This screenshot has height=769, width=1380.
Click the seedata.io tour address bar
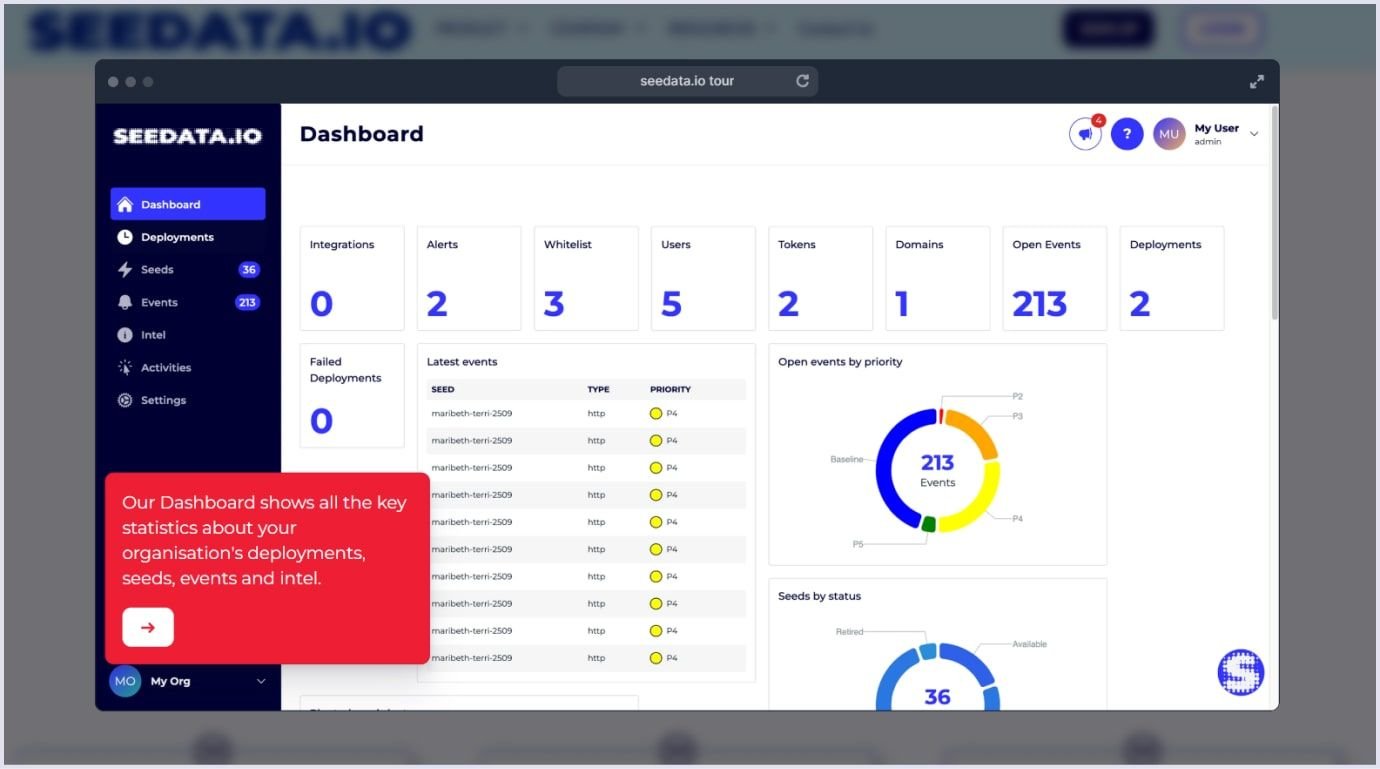(687, 81)
